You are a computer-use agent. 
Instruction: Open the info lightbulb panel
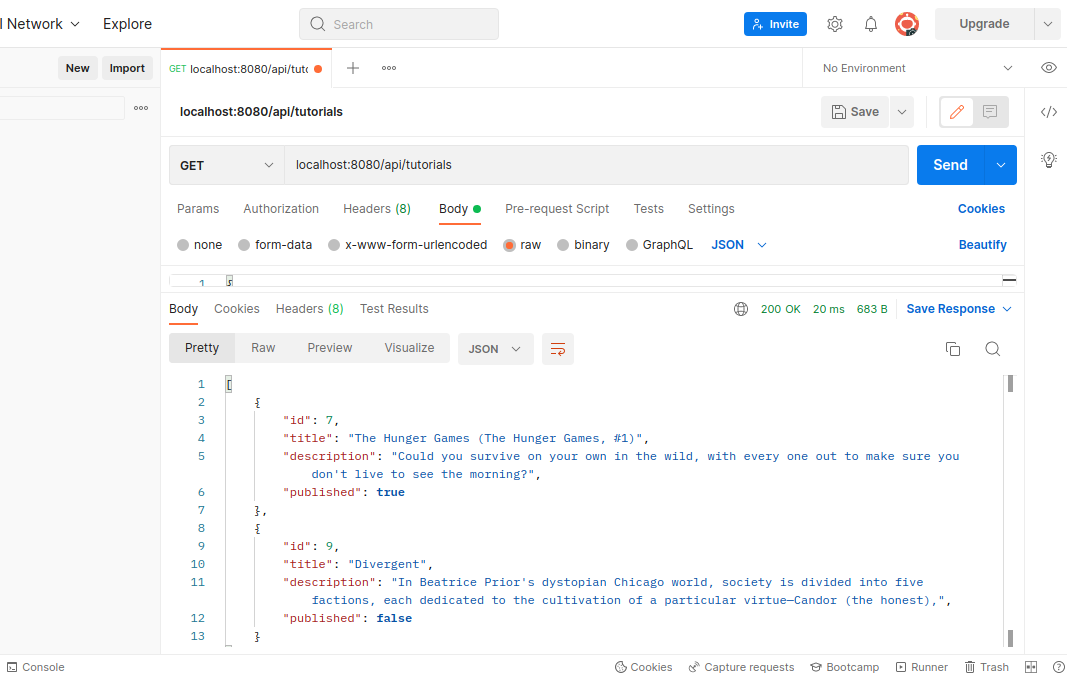tap(1049, 159)
